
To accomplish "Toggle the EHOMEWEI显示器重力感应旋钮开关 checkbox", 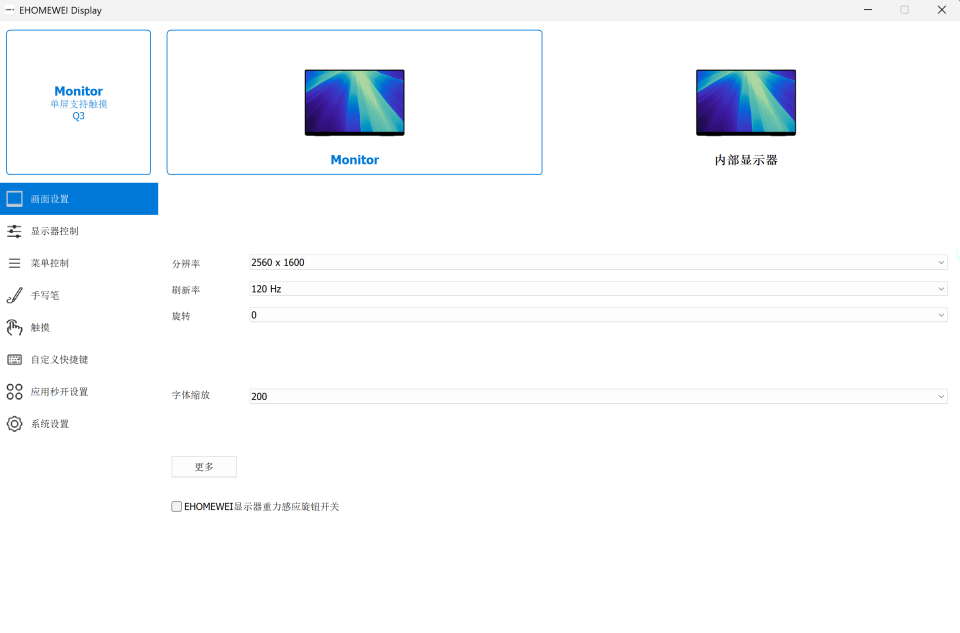I will (x=176, y=506).
